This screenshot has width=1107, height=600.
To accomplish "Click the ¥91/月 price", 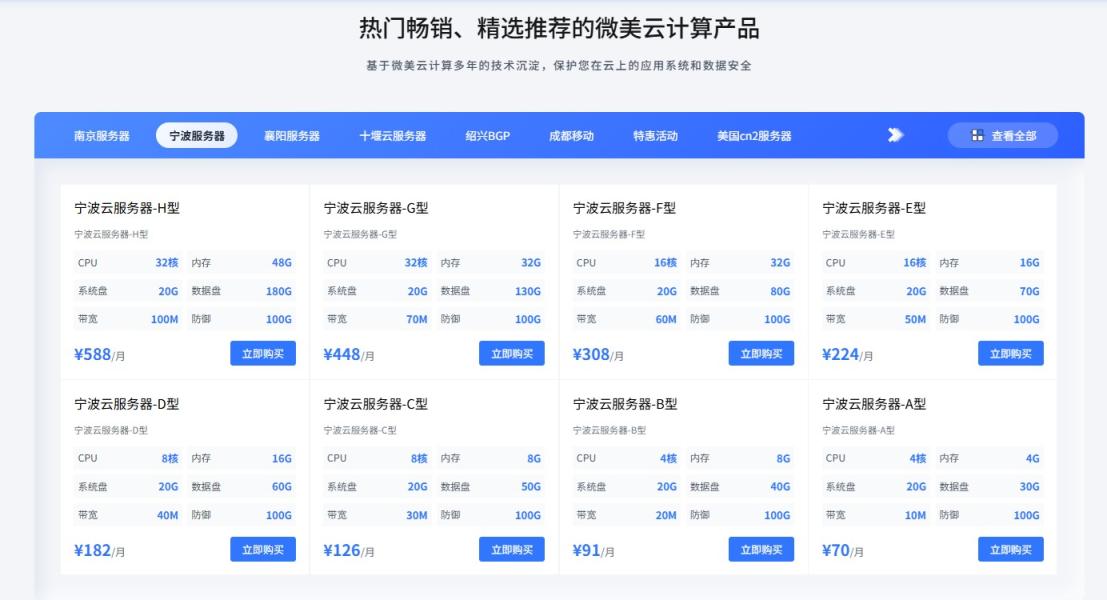I will coord(593,551).
